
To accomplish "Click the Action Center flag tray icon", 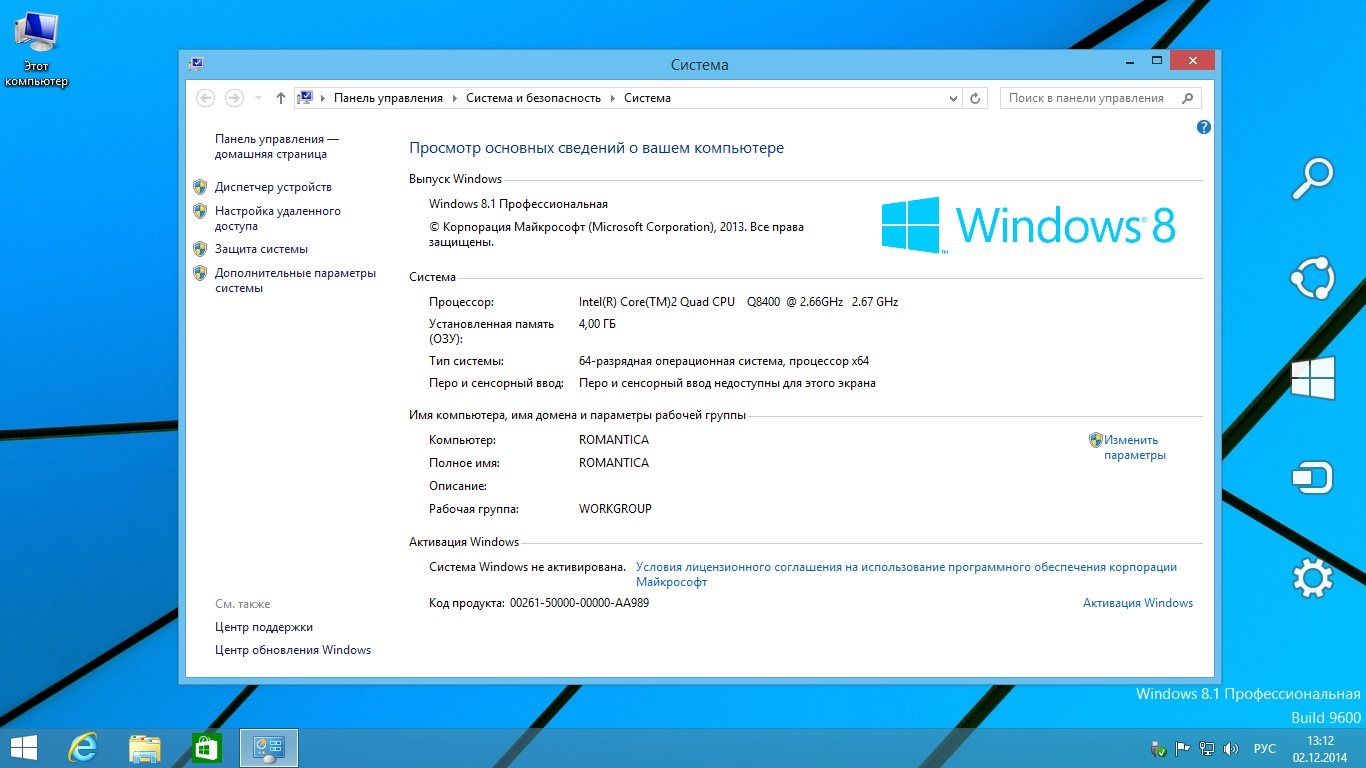I will [x=1182, y=748].
